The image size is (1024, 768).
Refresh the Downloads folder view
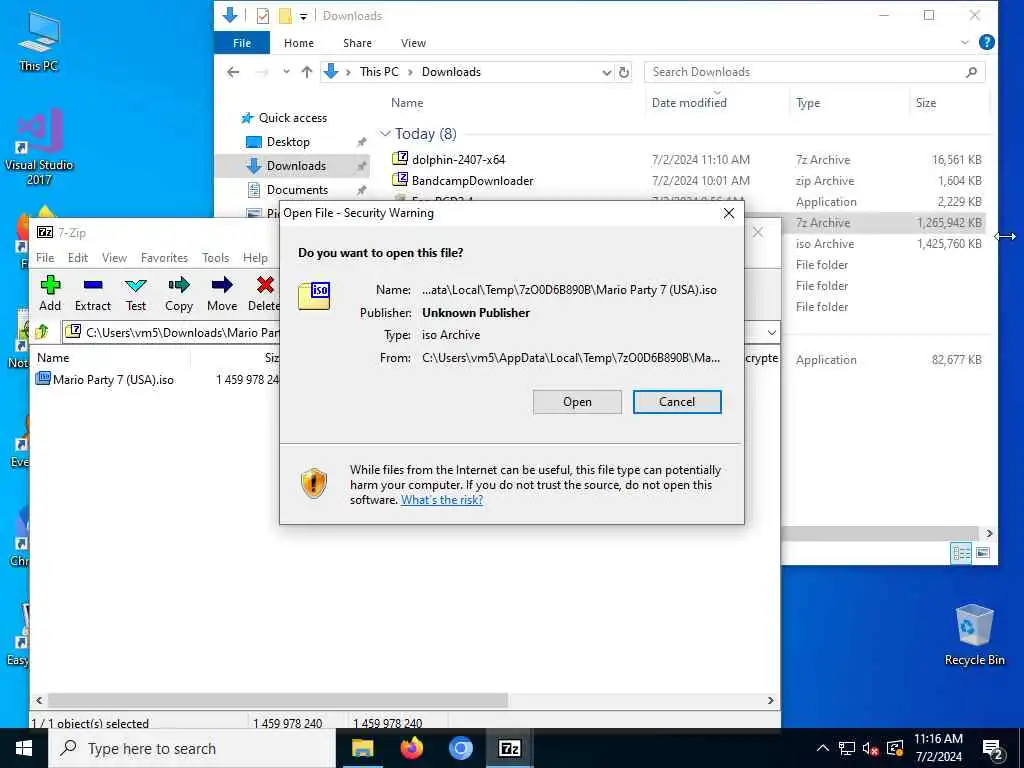pyautogui.click(x=624, y=72)
